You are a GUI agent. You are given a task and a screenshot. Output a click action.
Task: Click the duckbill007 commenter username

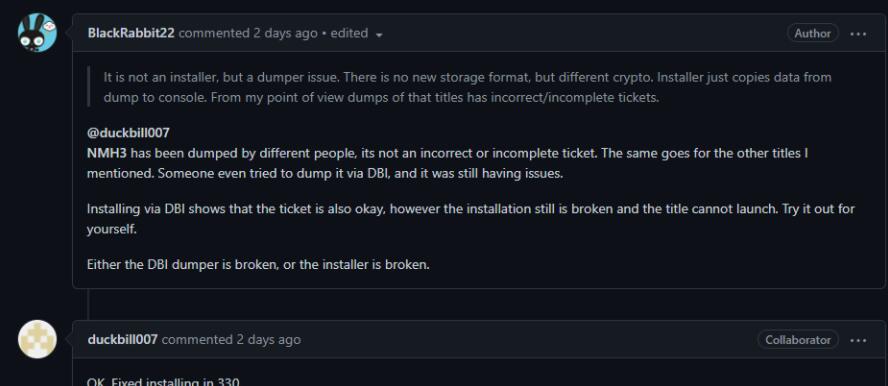[123, 340]
